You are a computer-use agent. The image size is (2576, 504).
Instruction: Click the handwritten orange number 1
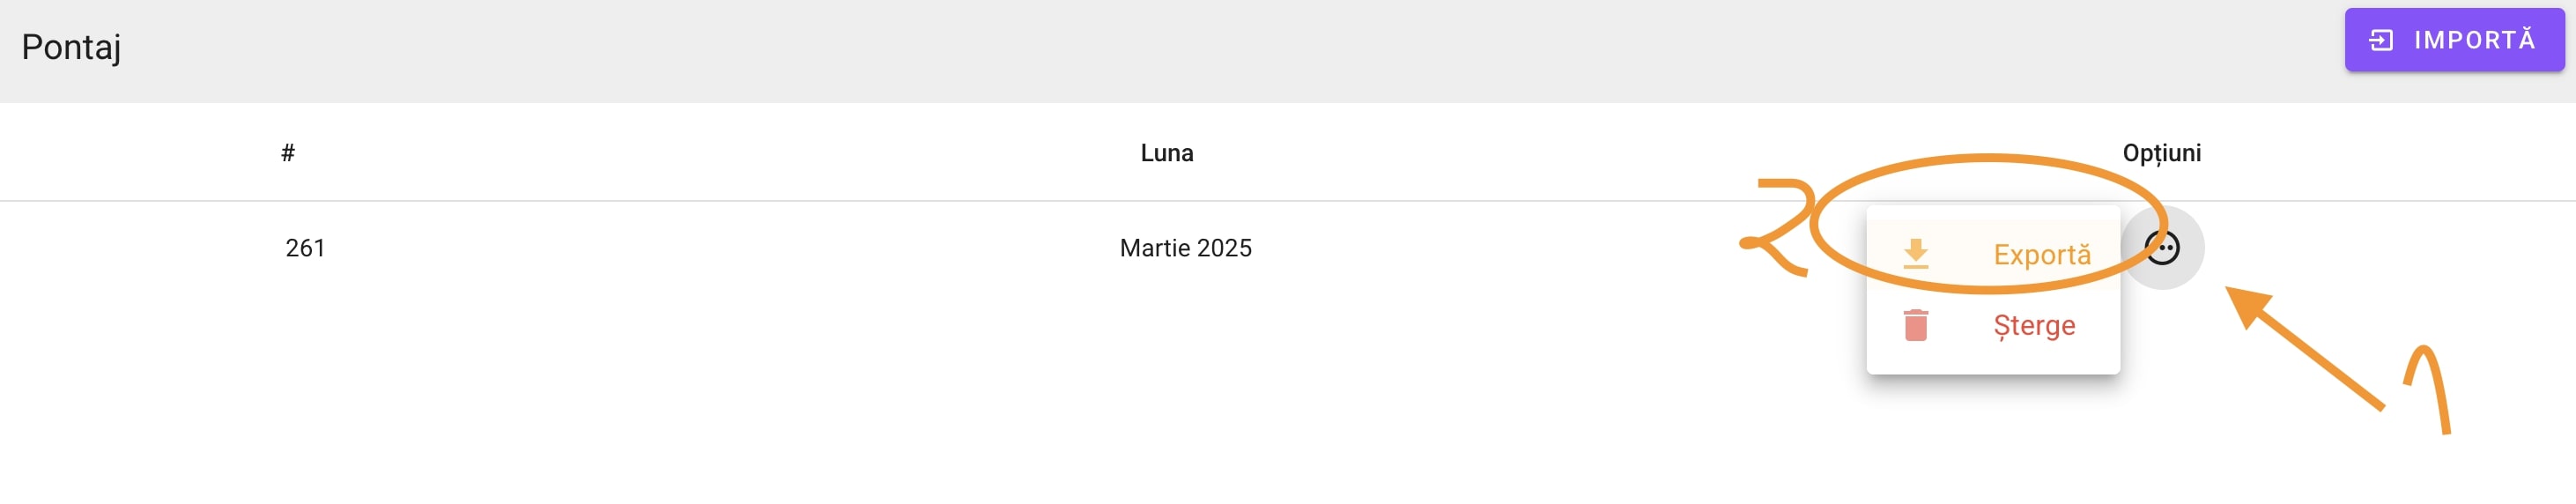click(x=2429, y=390)
